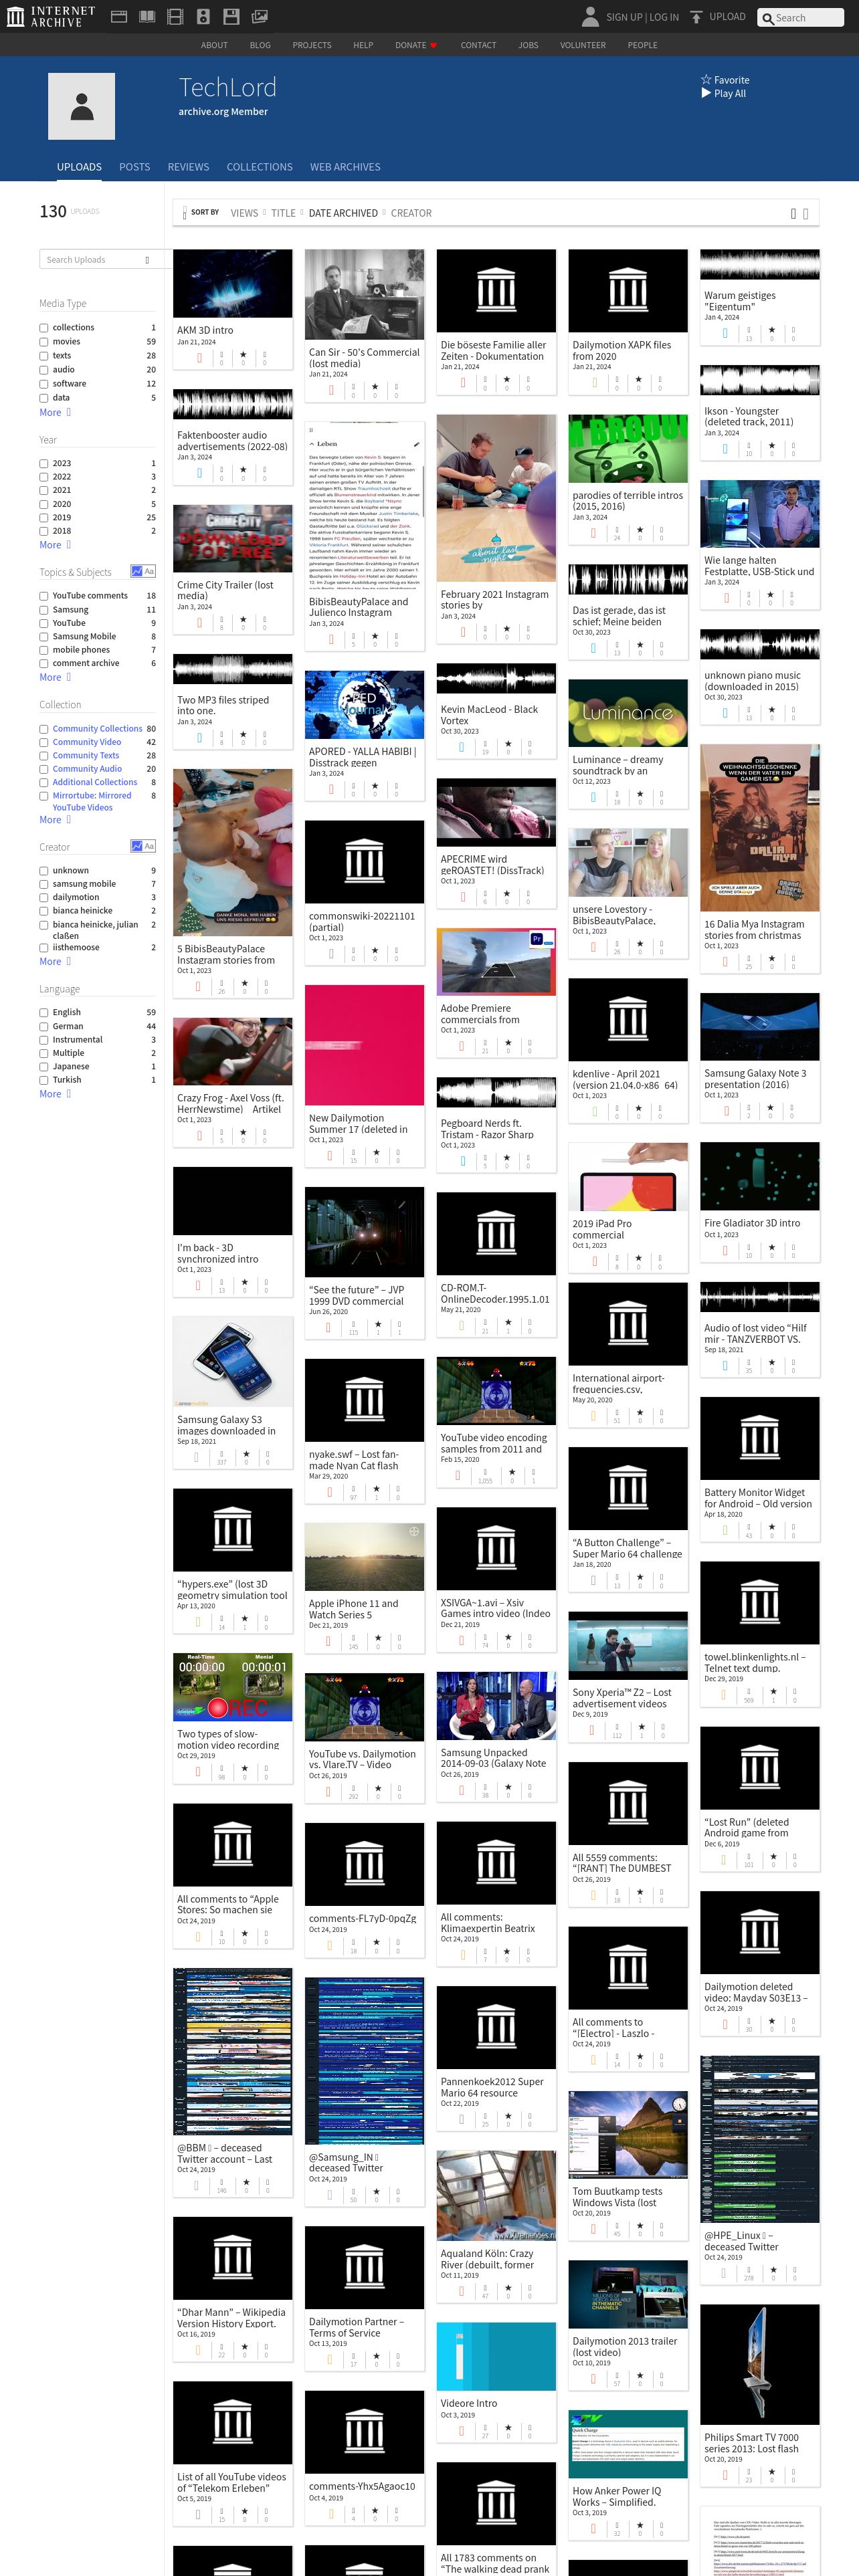Open the Video film-strip icon
This screenshot has height=2576, width=859.
[x=175, y=17]
